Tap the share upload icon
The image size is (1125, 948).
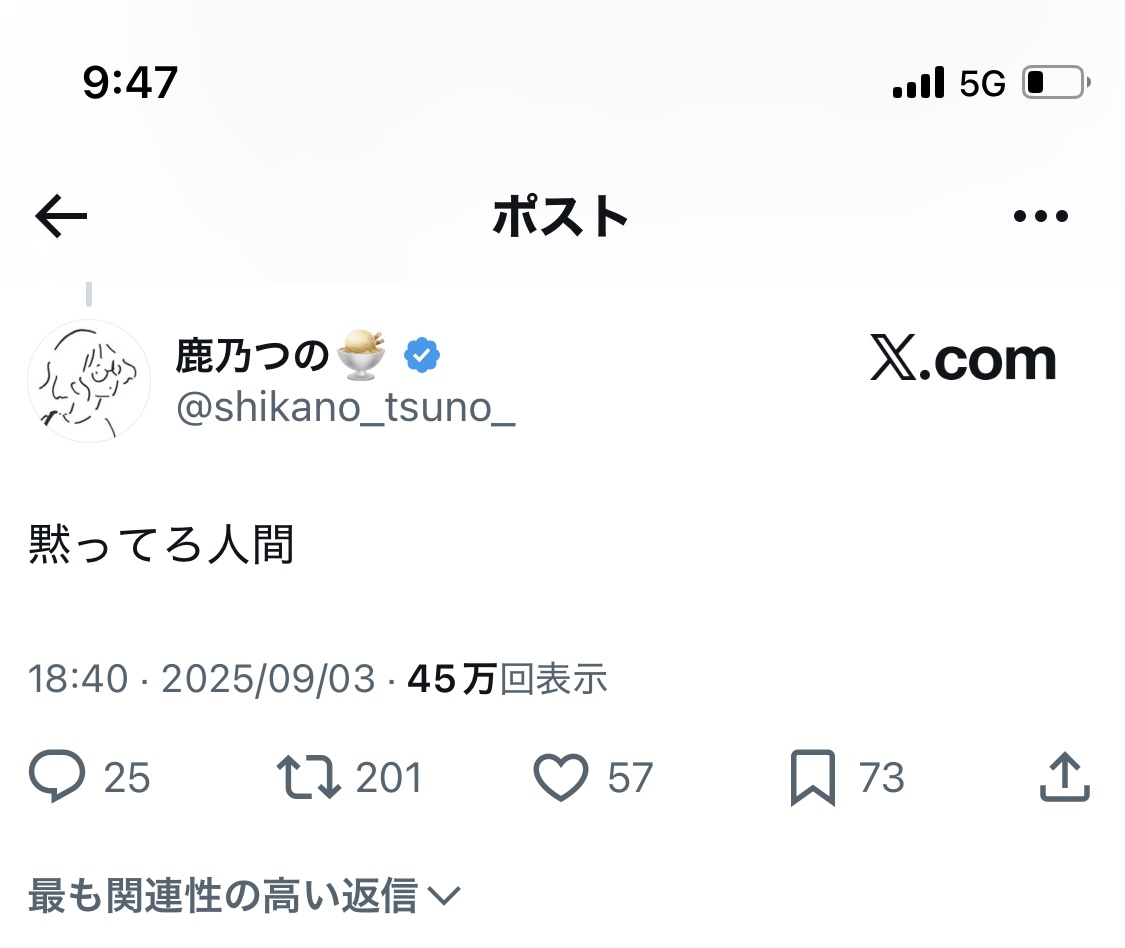coord(1064,778)
